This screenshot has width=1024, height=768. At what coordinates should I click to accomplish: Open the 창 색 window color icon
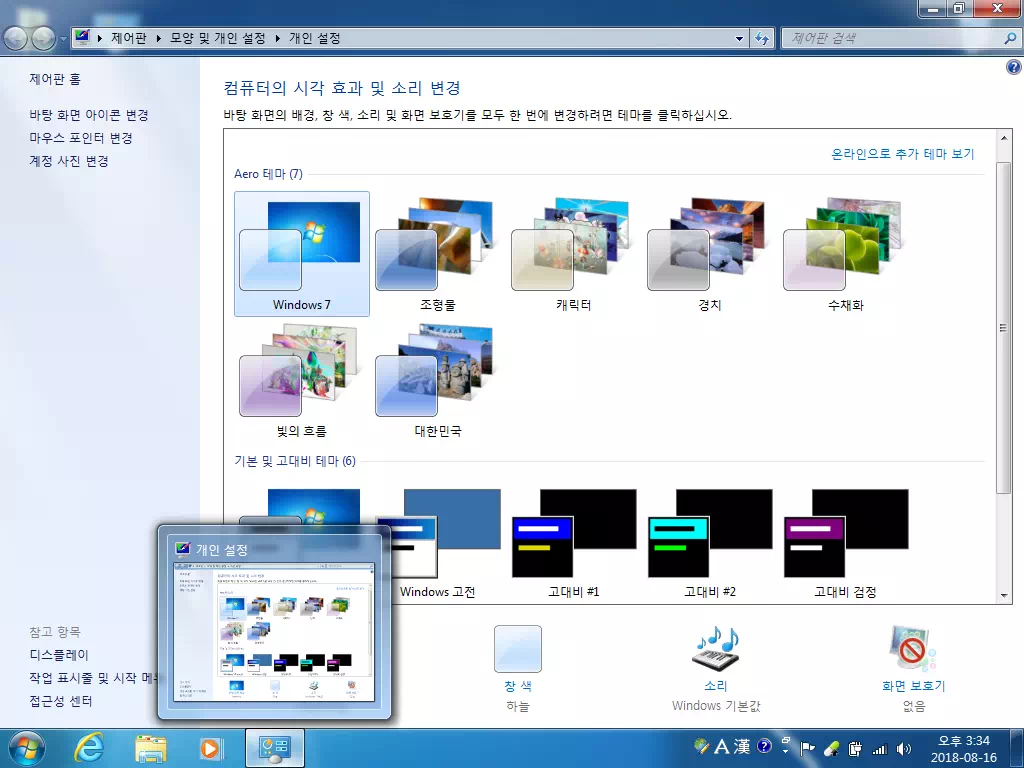tap(518, 649)
